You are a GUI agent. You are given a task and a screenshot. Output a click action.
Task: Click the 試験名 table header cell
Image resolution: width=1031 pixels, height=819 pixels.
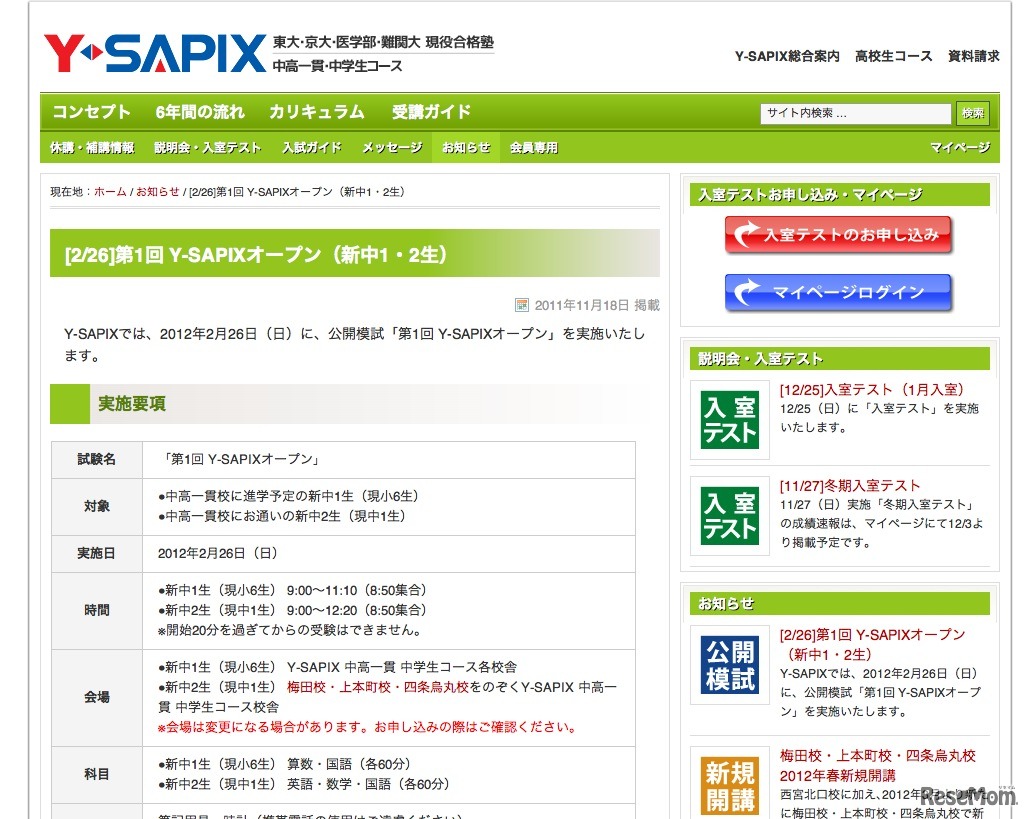(97, 459)
